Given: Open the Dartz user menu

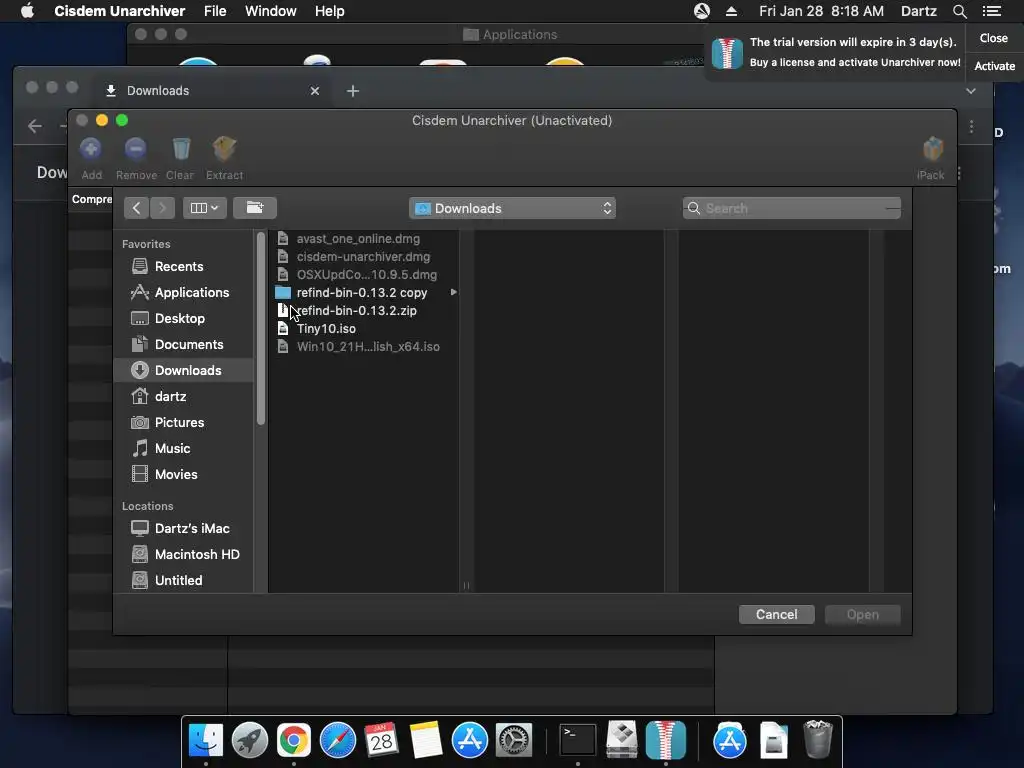Looking at the screenshot, I should (x=918, y=11).
